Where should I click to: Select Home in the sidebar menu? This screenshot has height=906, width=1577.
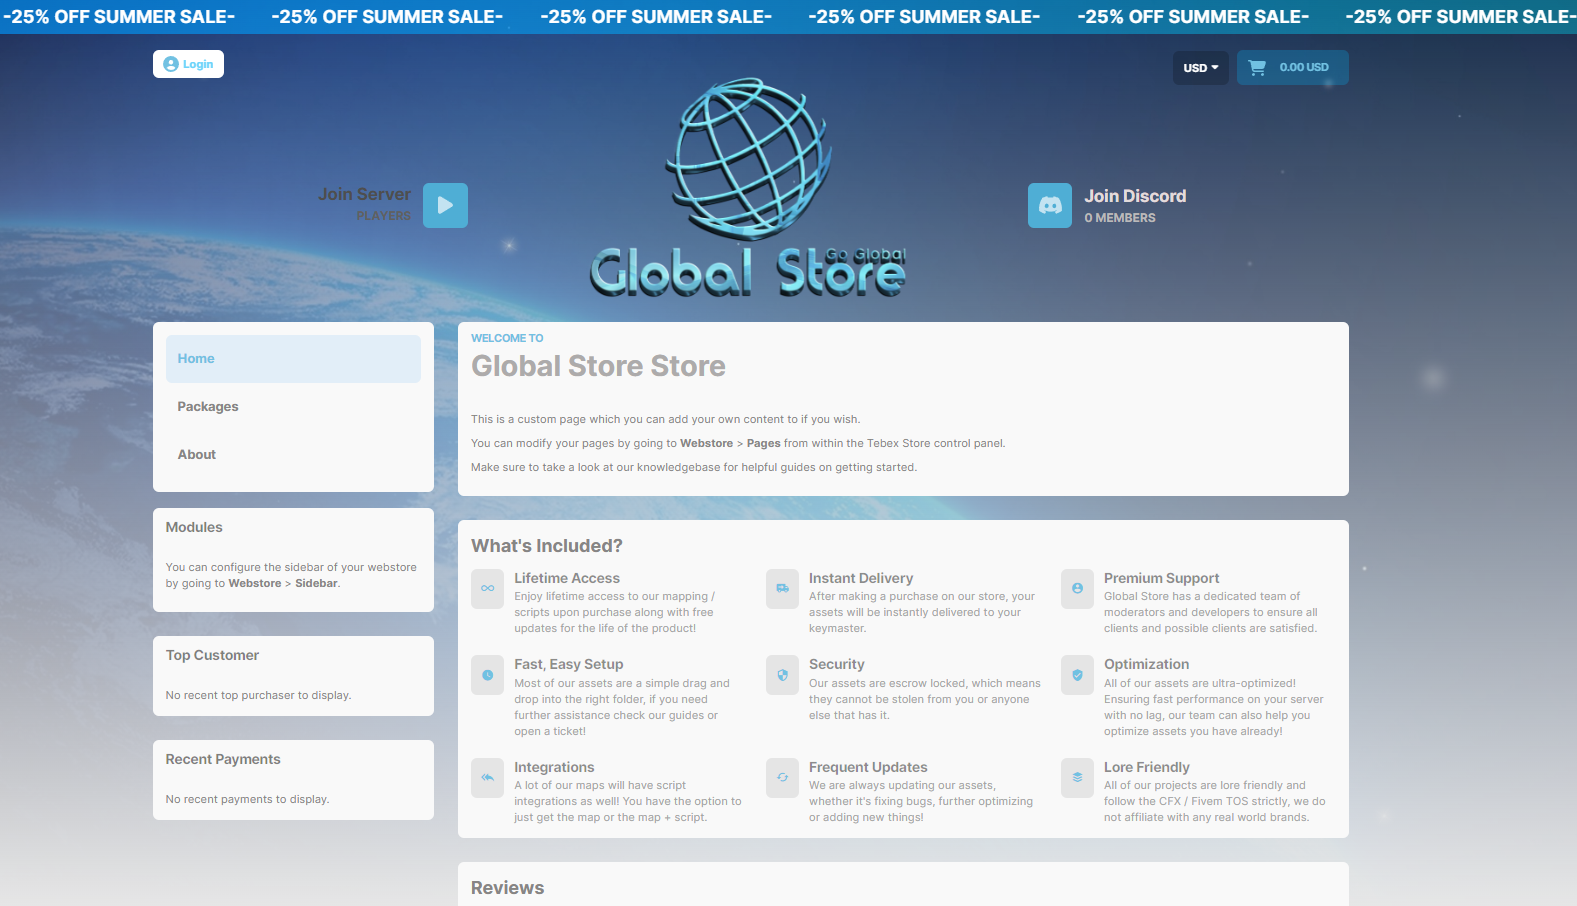(293, 359)
